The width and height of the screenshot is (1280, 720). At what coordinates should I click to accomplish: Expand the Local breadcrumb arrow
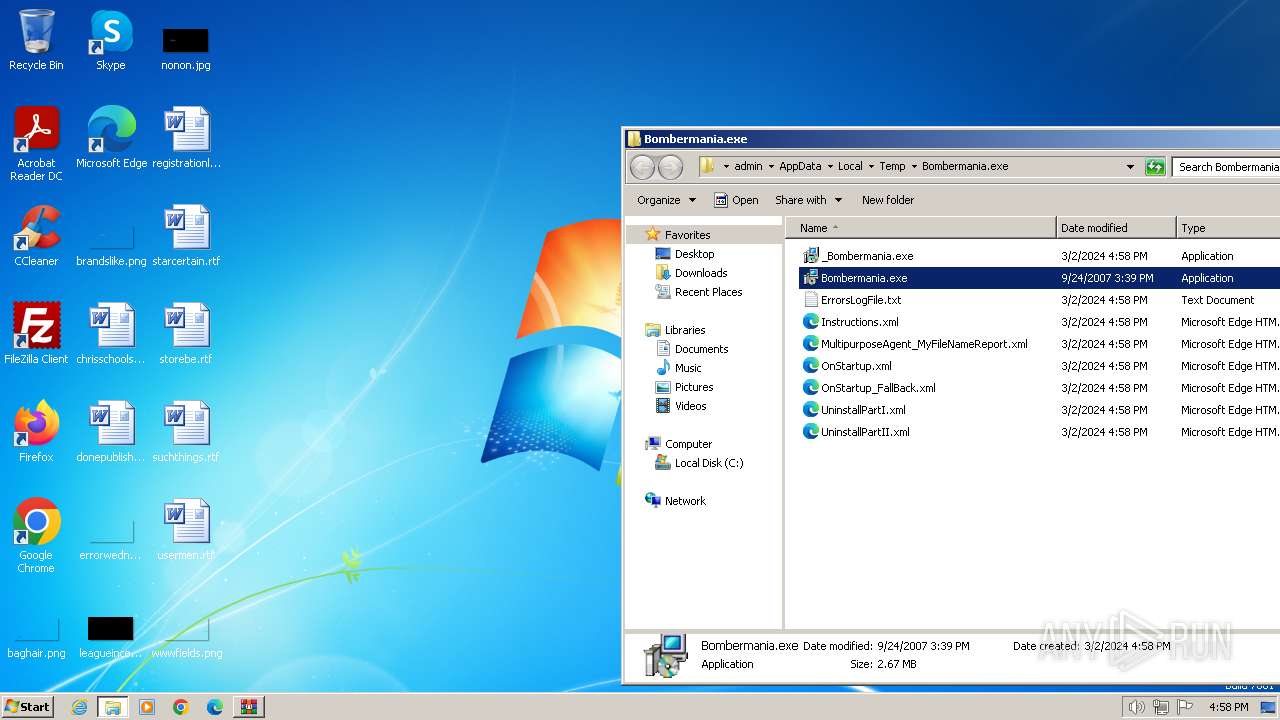click(x=871, y=167)
